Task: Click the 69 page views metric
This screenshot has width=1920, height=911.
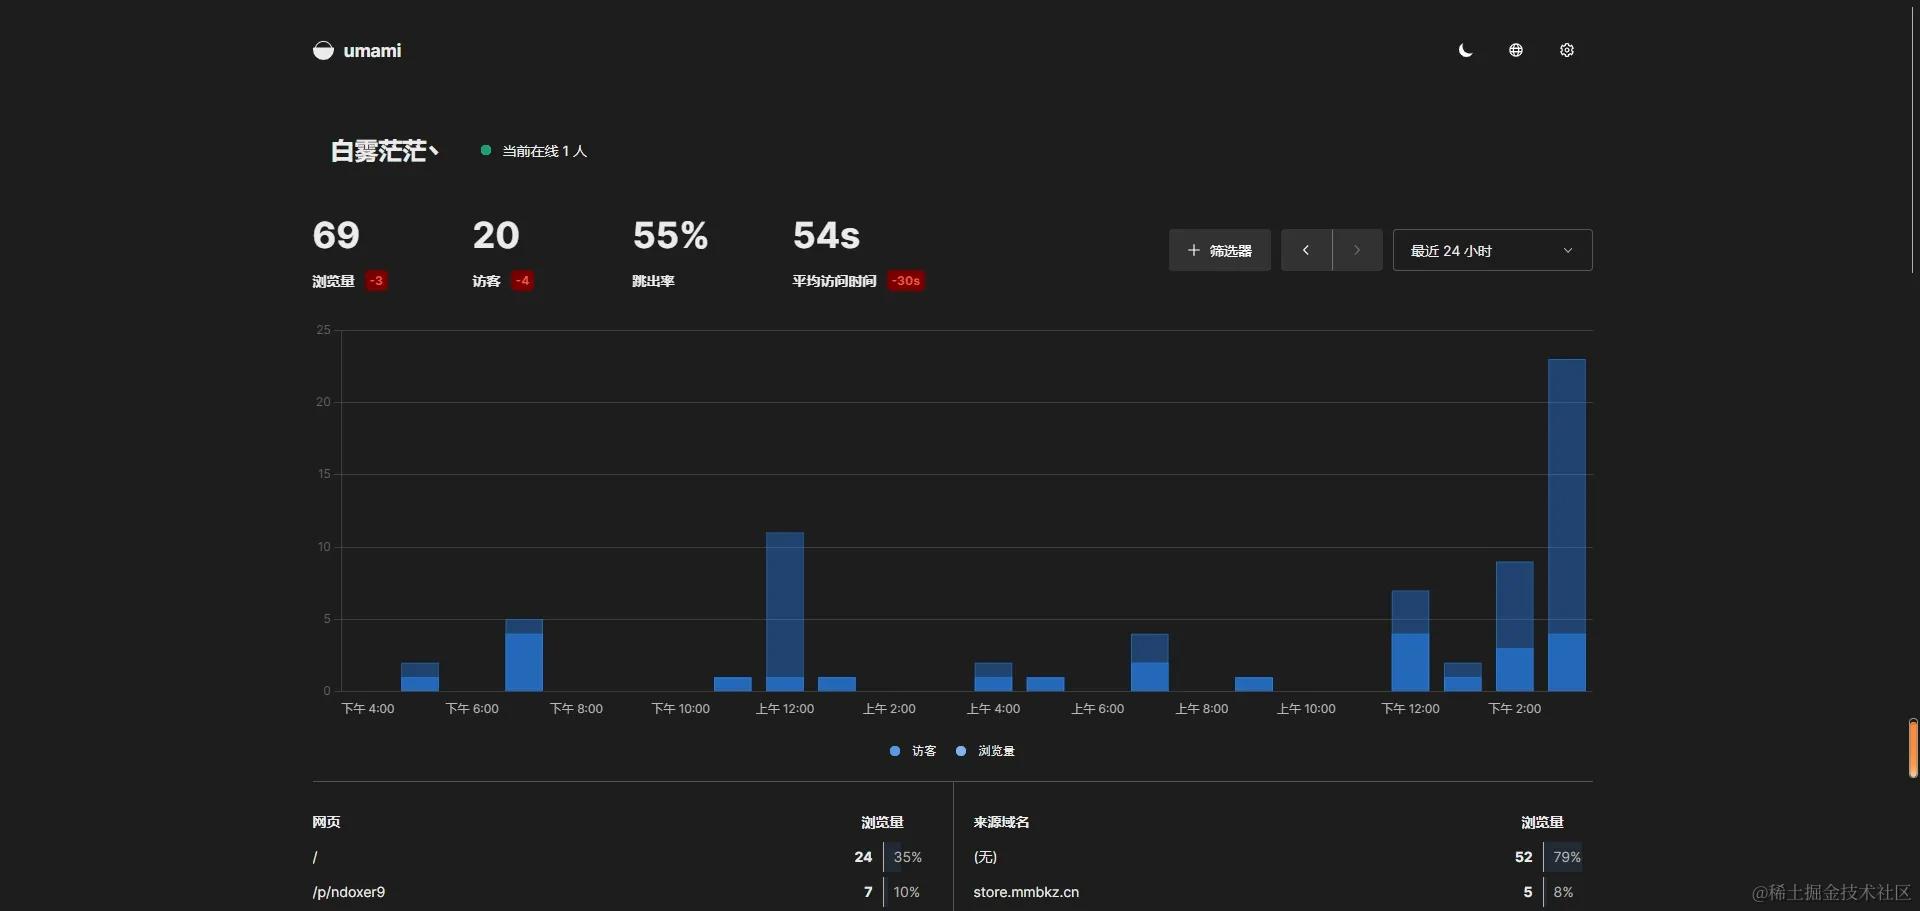Action: pos(336,235)
